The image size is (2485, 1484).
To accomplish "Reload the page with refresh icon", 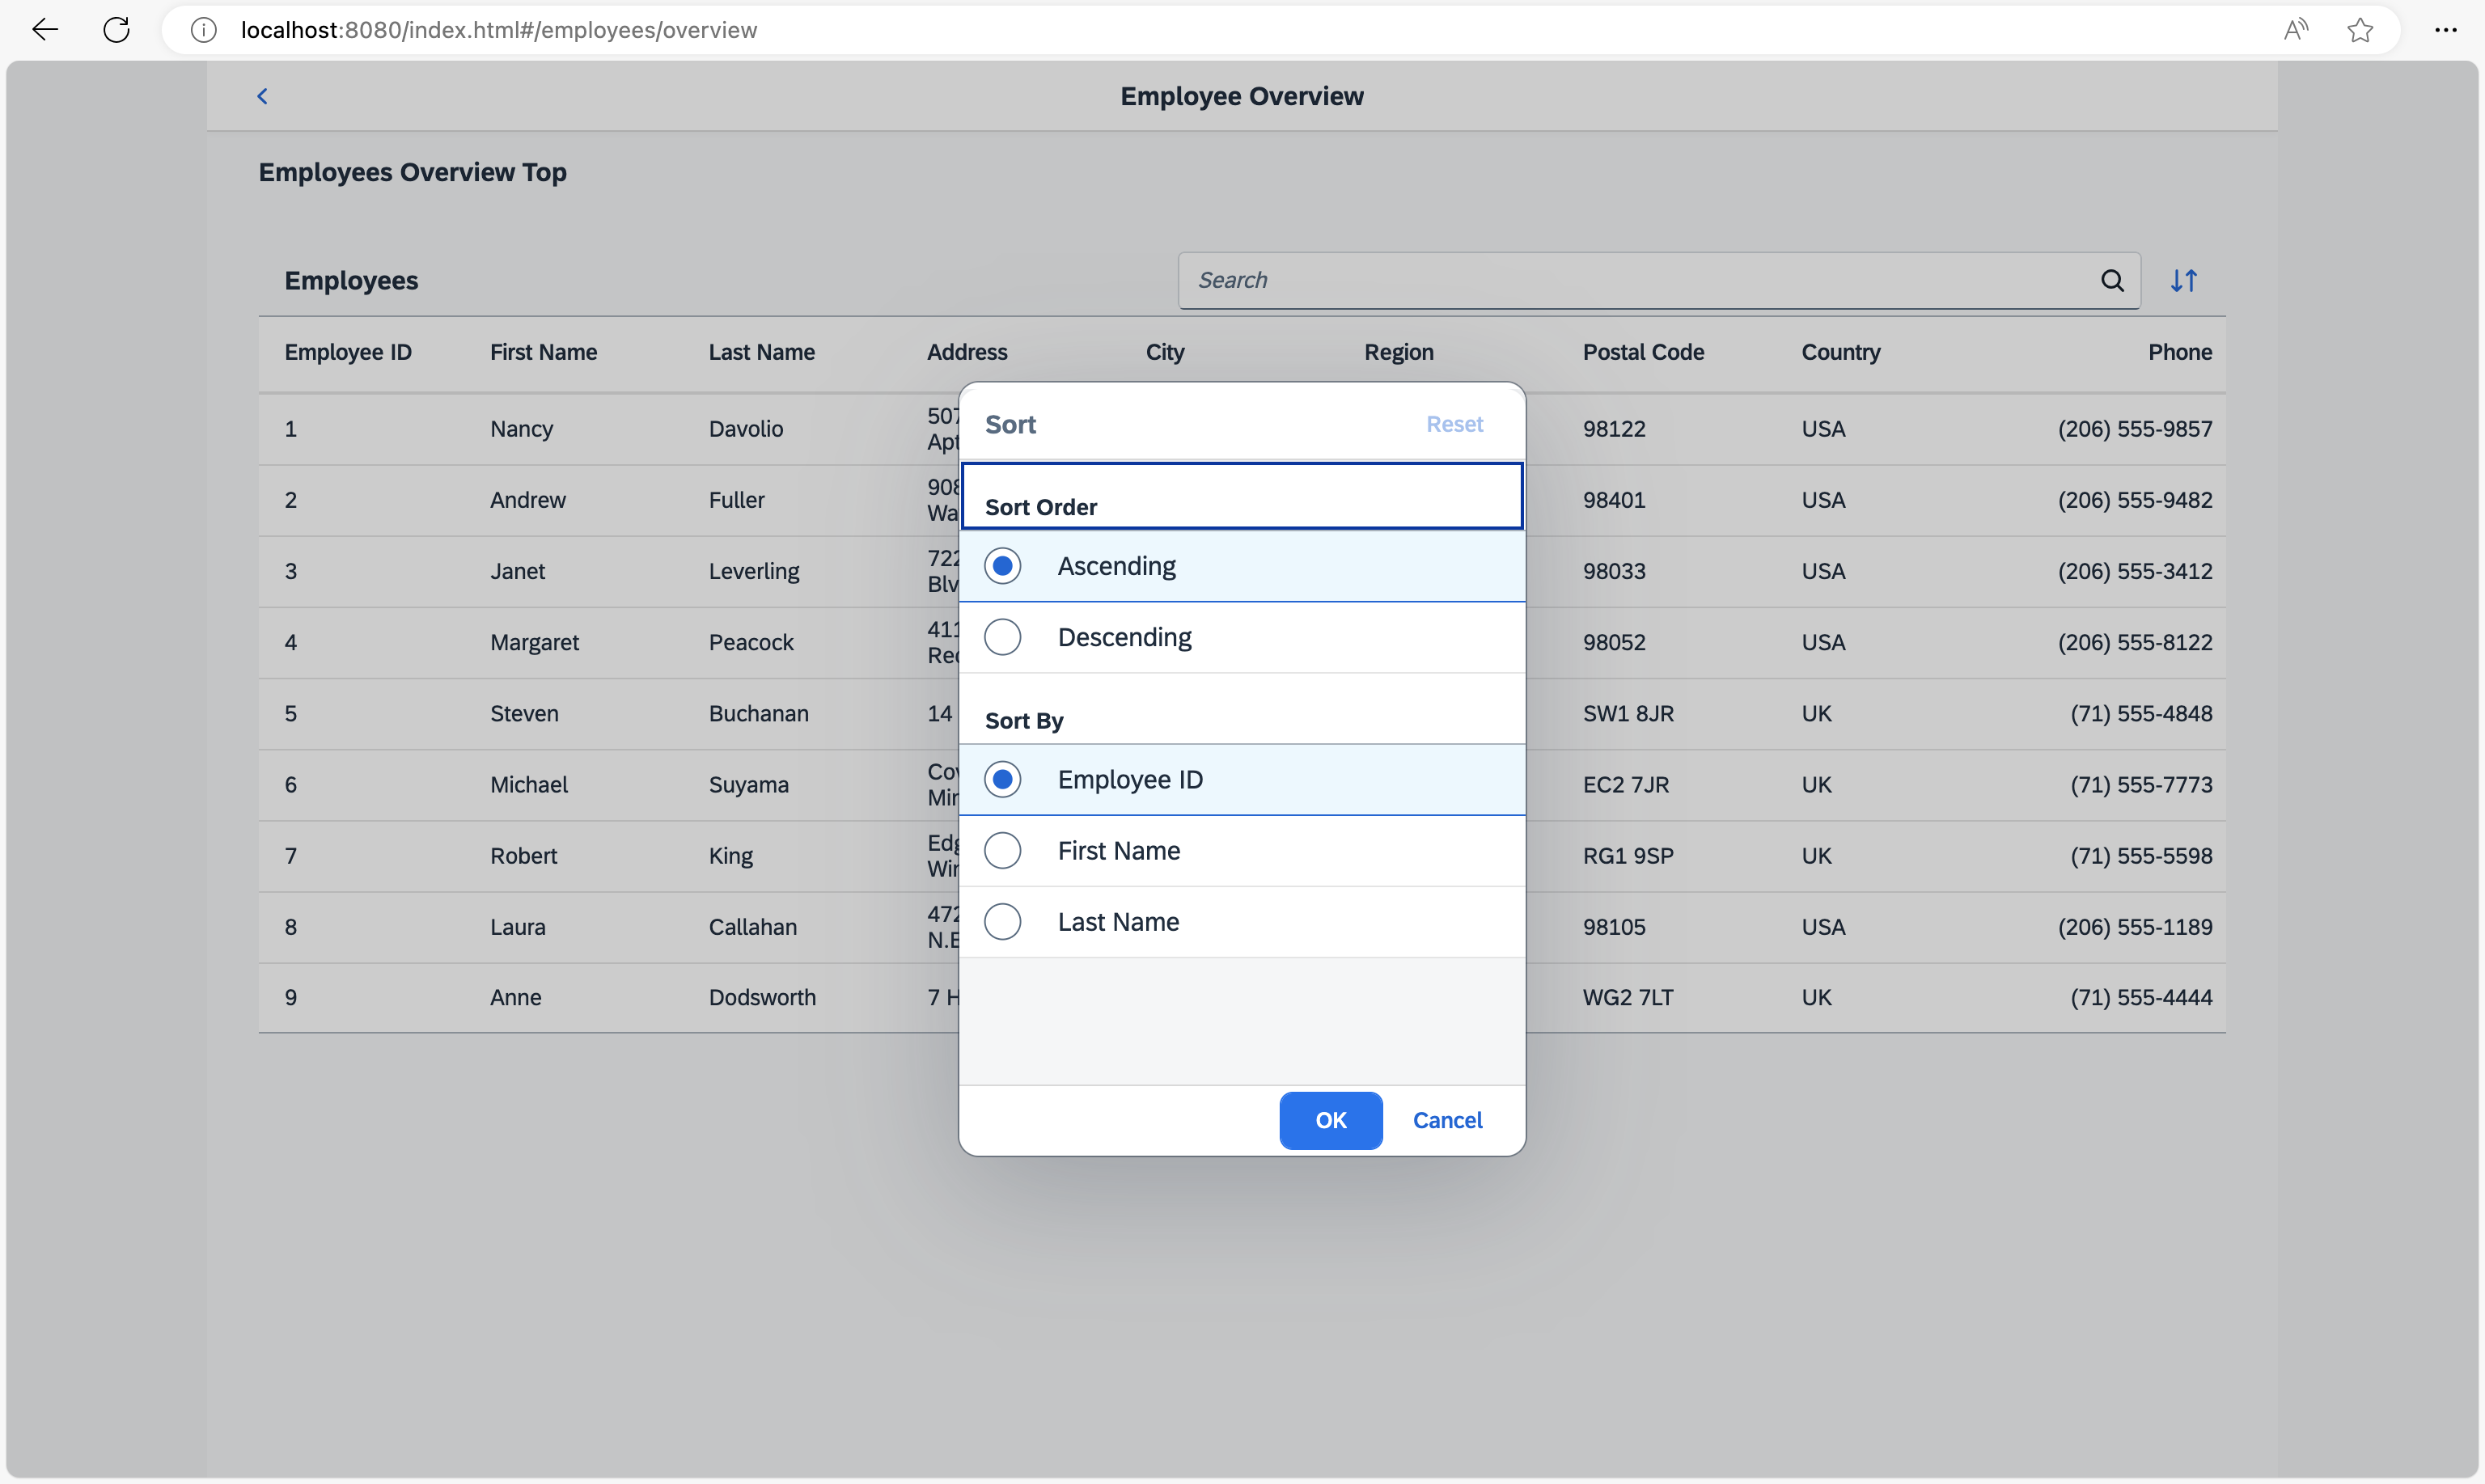I will [x=117, y=30].
